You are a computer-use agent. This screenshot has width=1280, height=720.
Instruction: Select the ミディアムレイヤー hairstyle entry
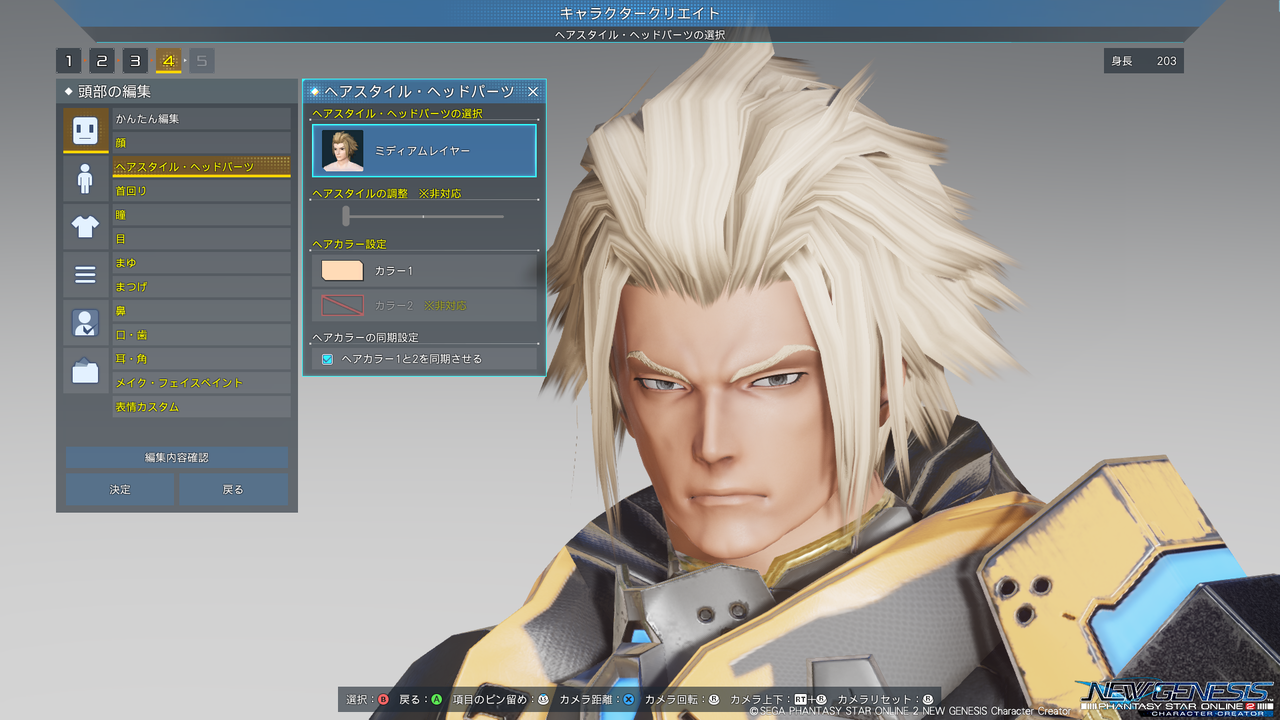tap(424, 150)
